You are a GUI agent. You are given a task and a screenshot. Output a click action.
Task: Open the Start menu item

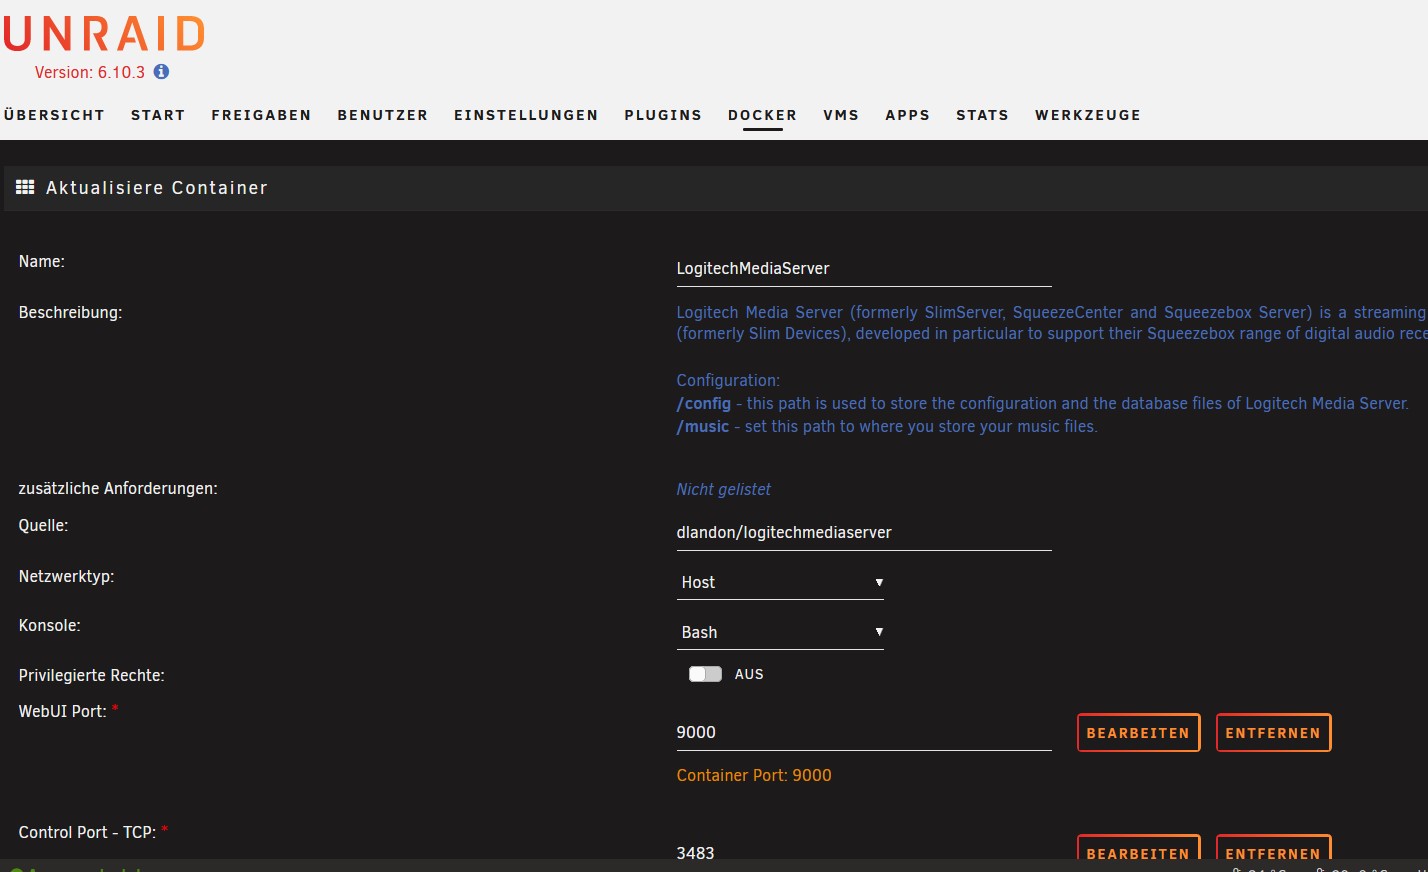pyautogui.click(x=158, y=115)
